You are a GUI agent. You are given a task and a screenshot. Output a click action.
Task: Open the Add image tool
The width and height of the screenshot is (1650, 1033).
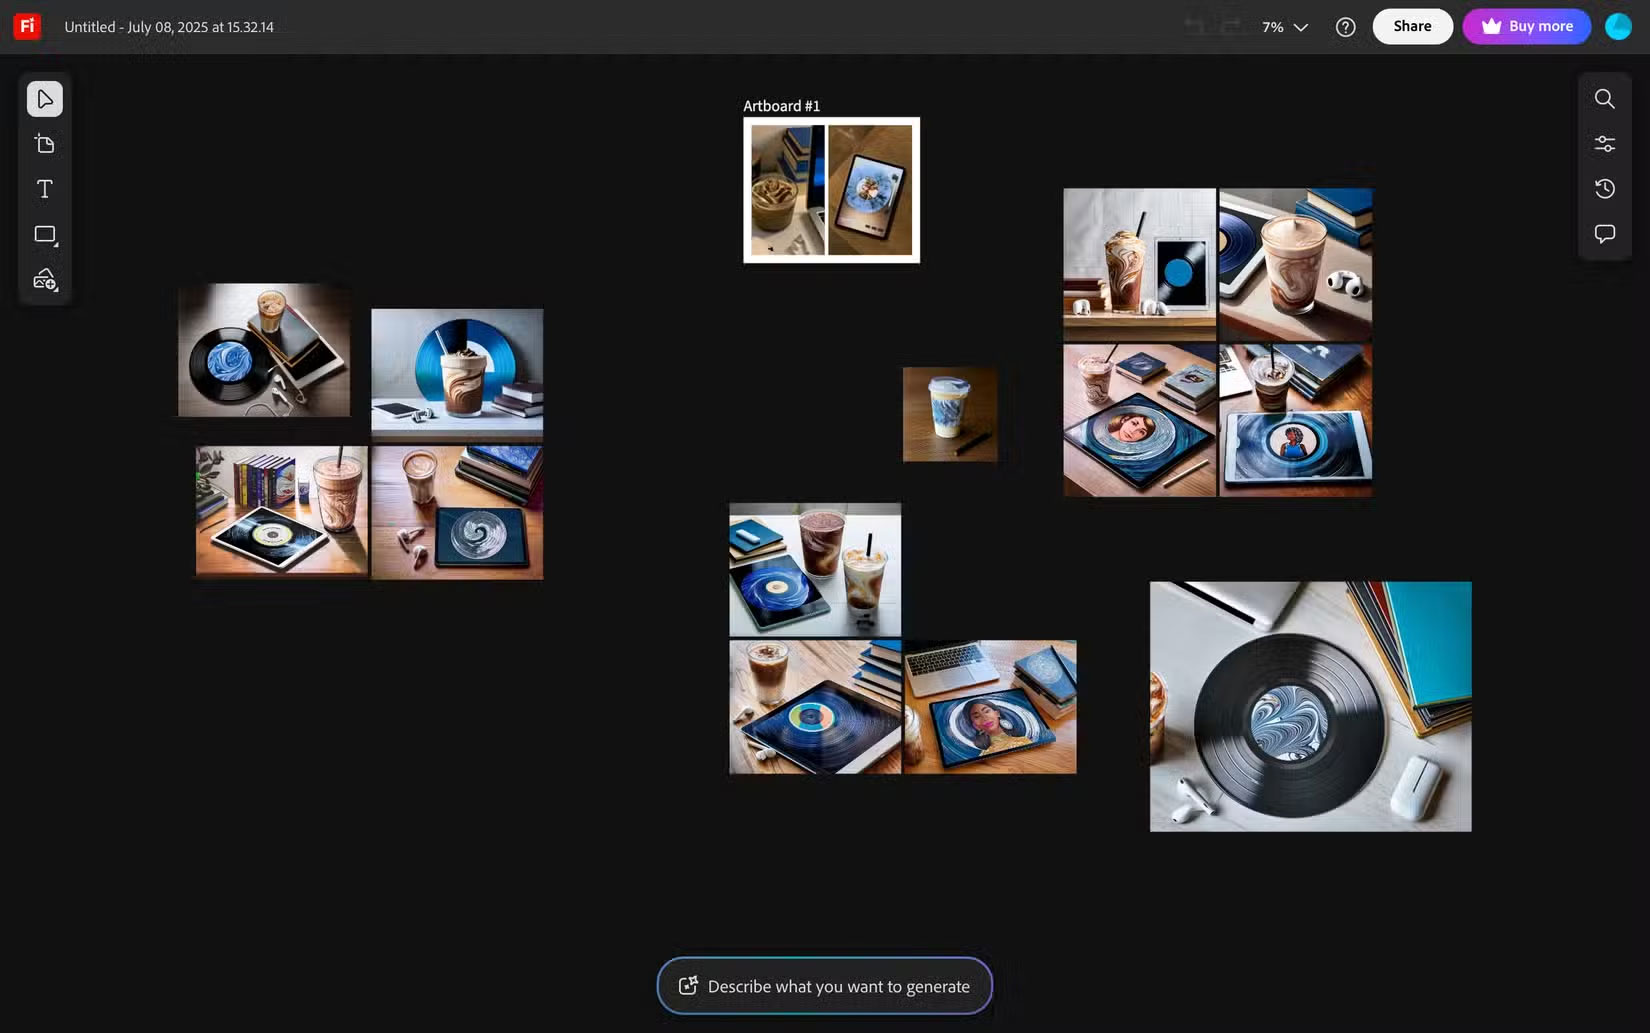(44, 280)
